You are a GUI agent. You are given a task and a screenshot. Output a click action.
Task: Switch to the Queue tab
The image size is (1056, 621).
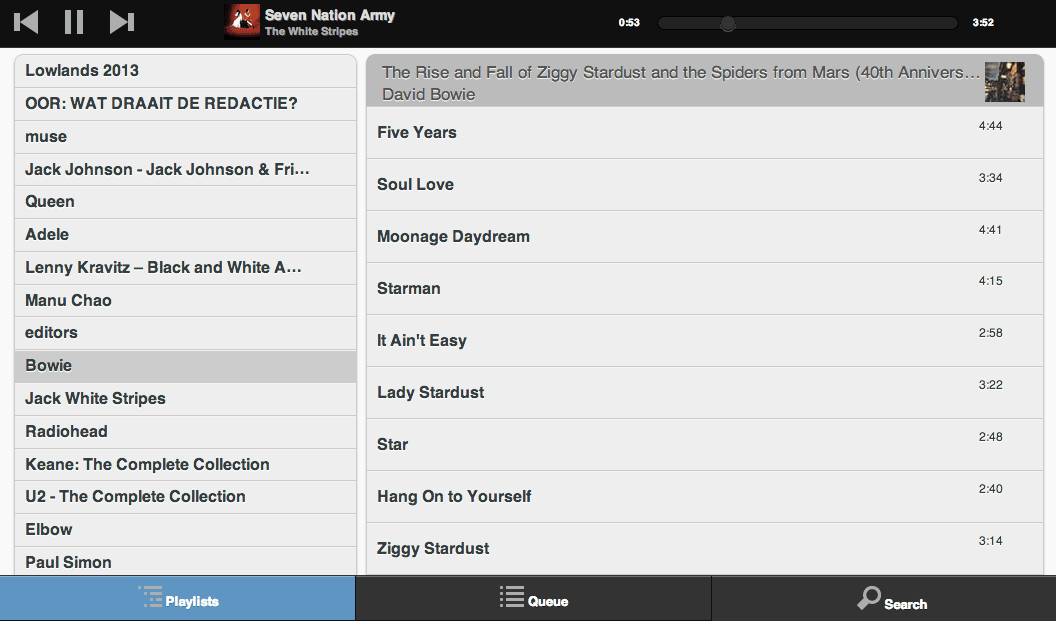click(533, 599)
